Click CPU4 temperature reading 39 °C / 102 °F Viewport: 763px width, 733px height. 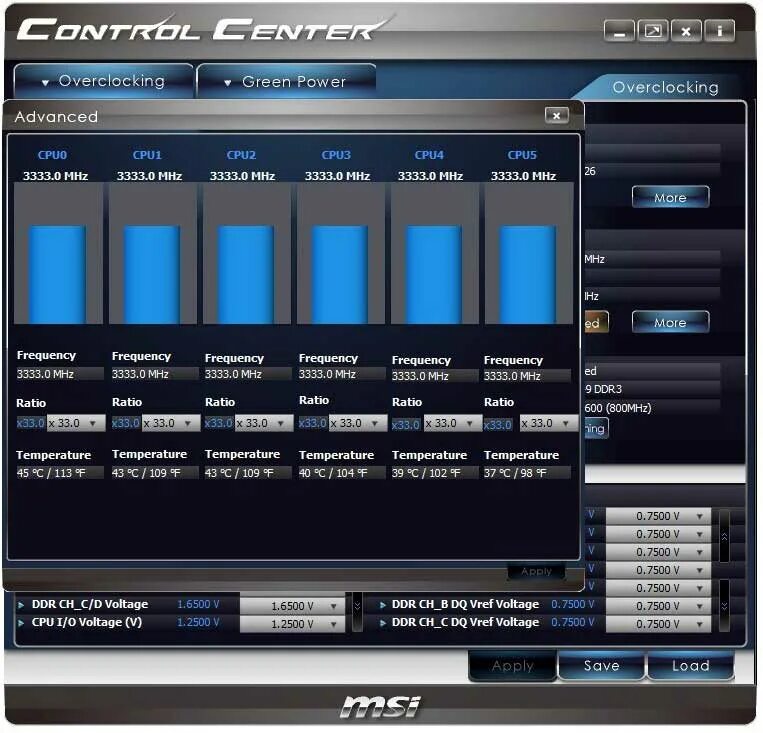(x=435, y=473)
